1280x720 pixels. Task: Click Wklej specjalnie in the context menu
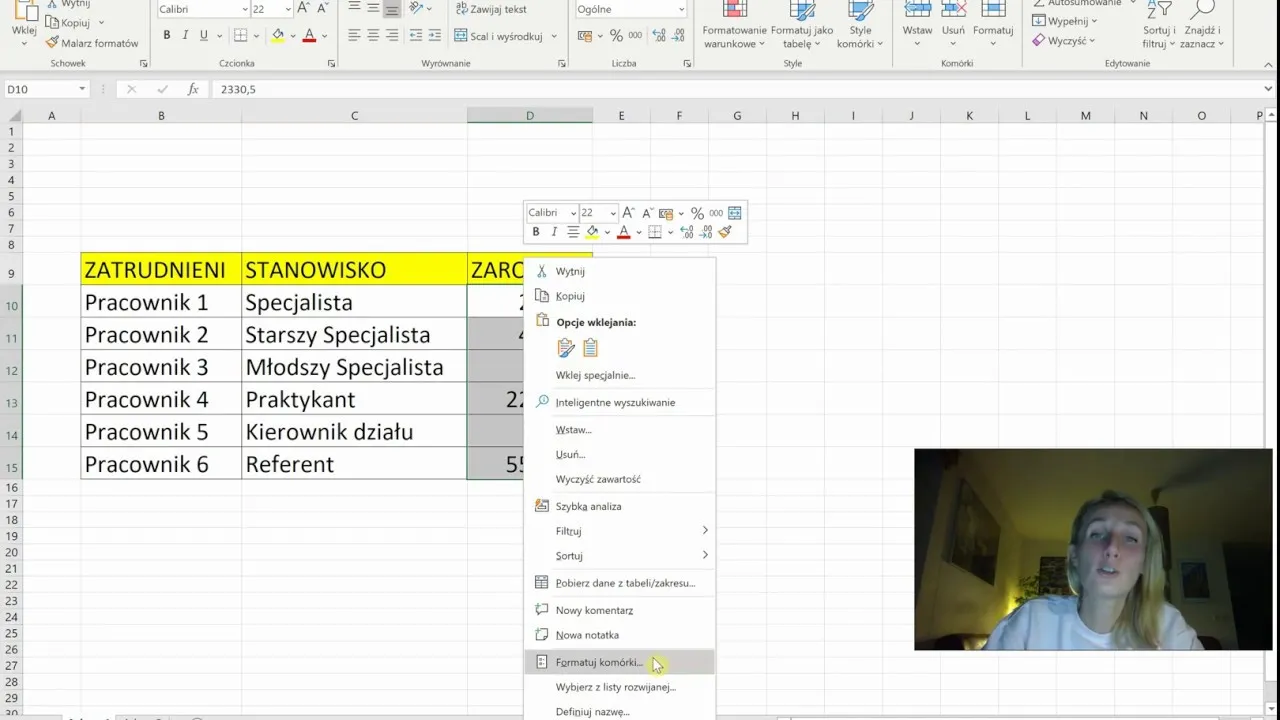tap(595, 374)
